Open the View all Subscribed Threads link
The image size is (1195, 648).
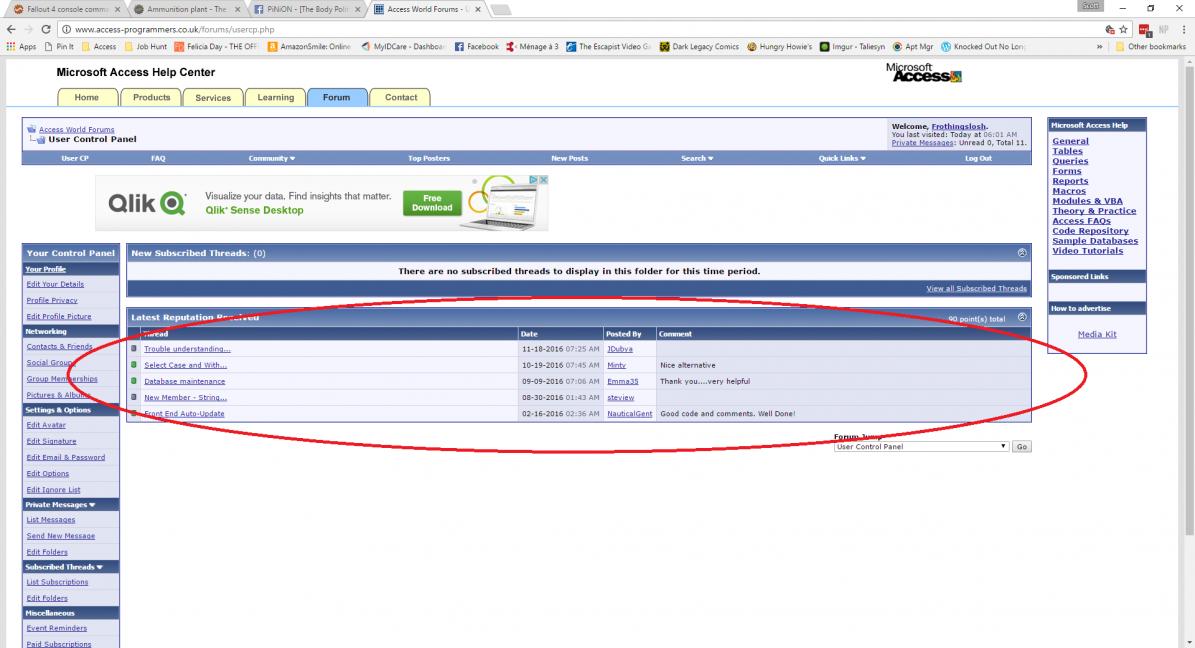[976, 289]
